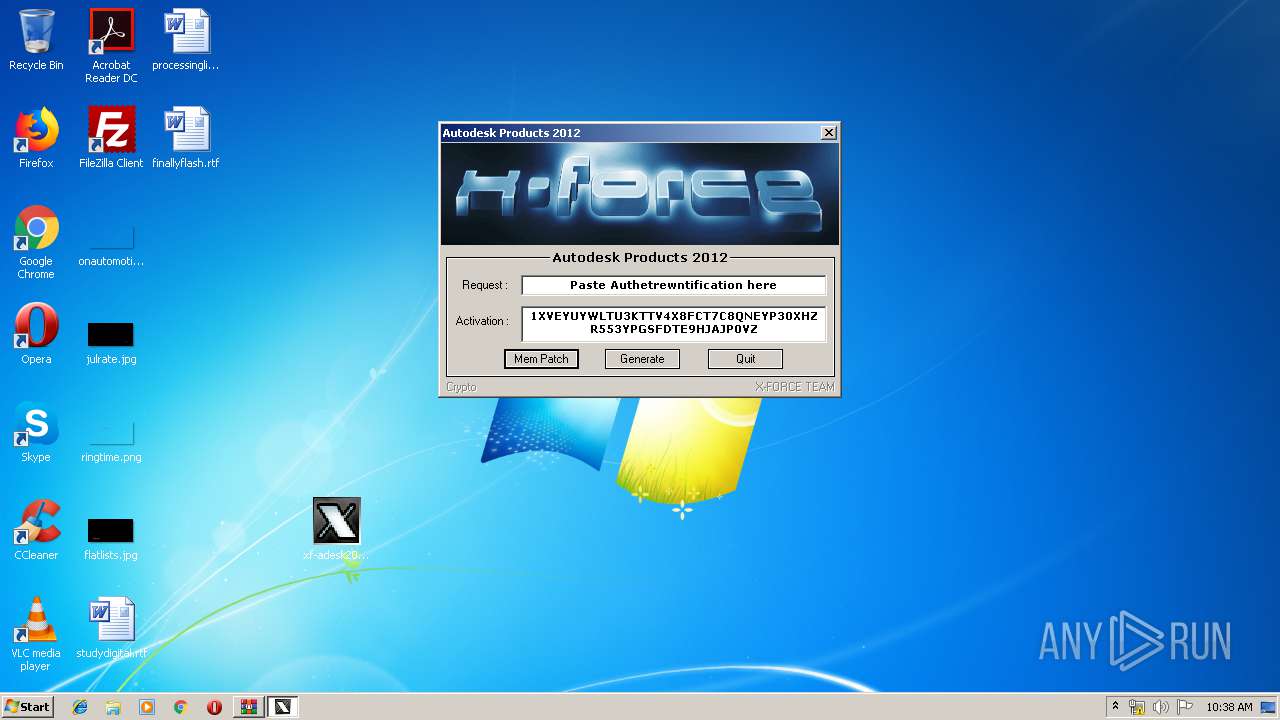The width and height of the screenshot is (1280, 720).
Task: Select flatlists.jpg image file
Action: (x=111, y=536)
